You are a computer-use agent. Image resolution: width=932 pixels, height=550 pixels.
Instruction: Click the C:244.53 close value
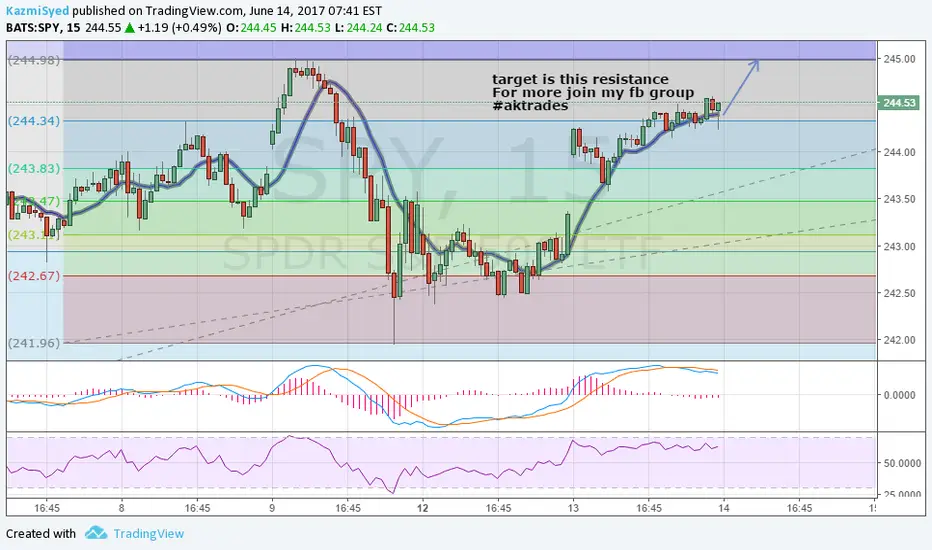coord(411,27)
